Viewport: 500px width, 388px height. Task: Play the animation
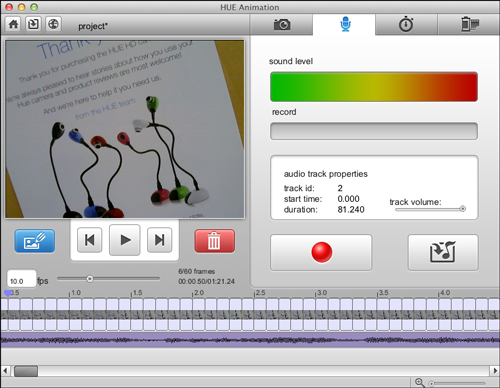[x=125, y=240]
